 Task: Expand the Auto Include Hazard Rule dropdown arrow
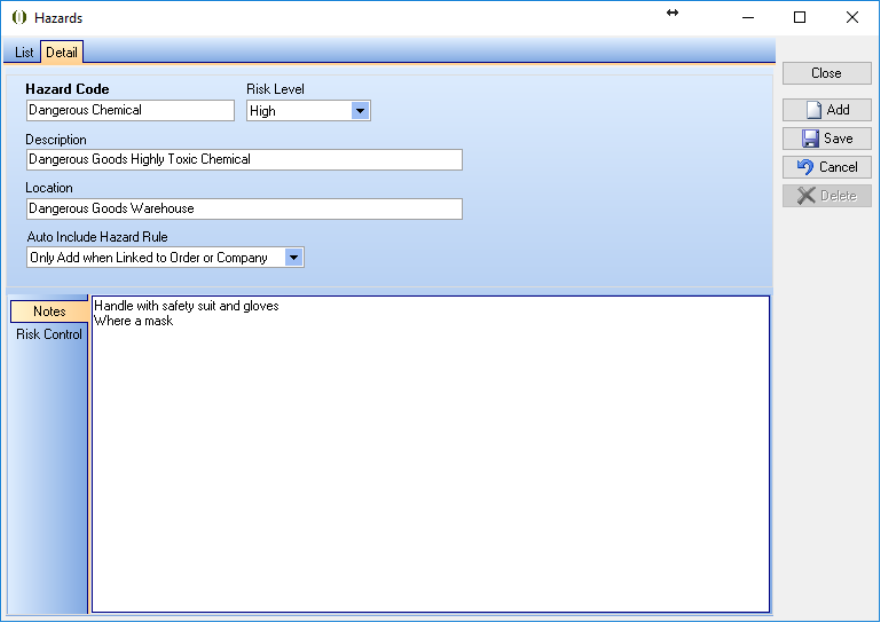[294, 258]
